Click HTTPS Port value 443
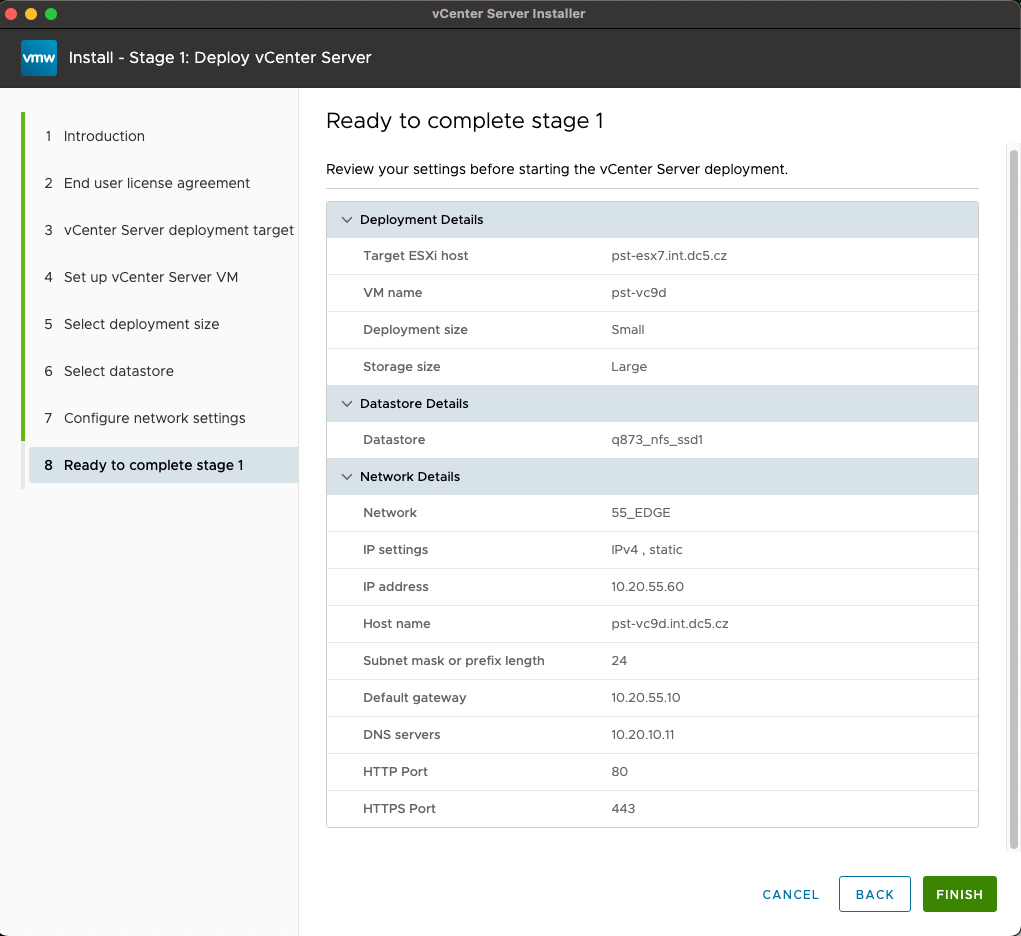1021x936 pixels. point(622,809)
